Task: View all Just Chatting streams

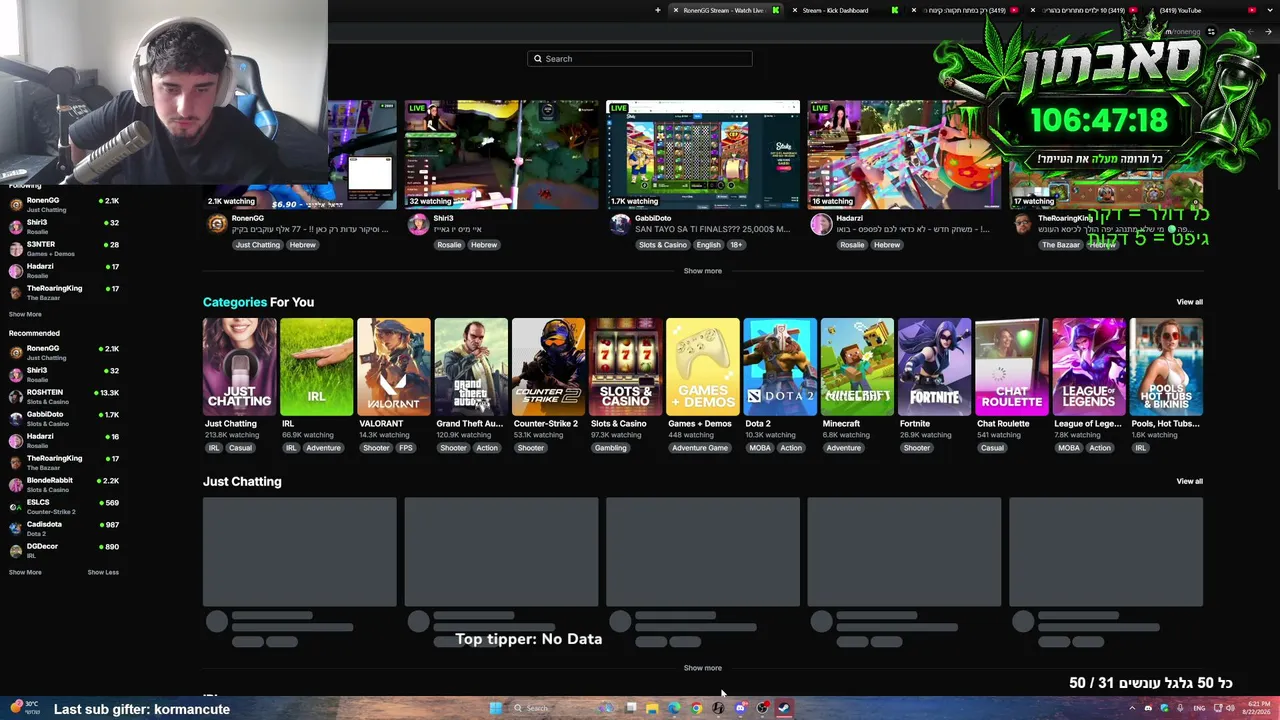Action: (1189, 481)
